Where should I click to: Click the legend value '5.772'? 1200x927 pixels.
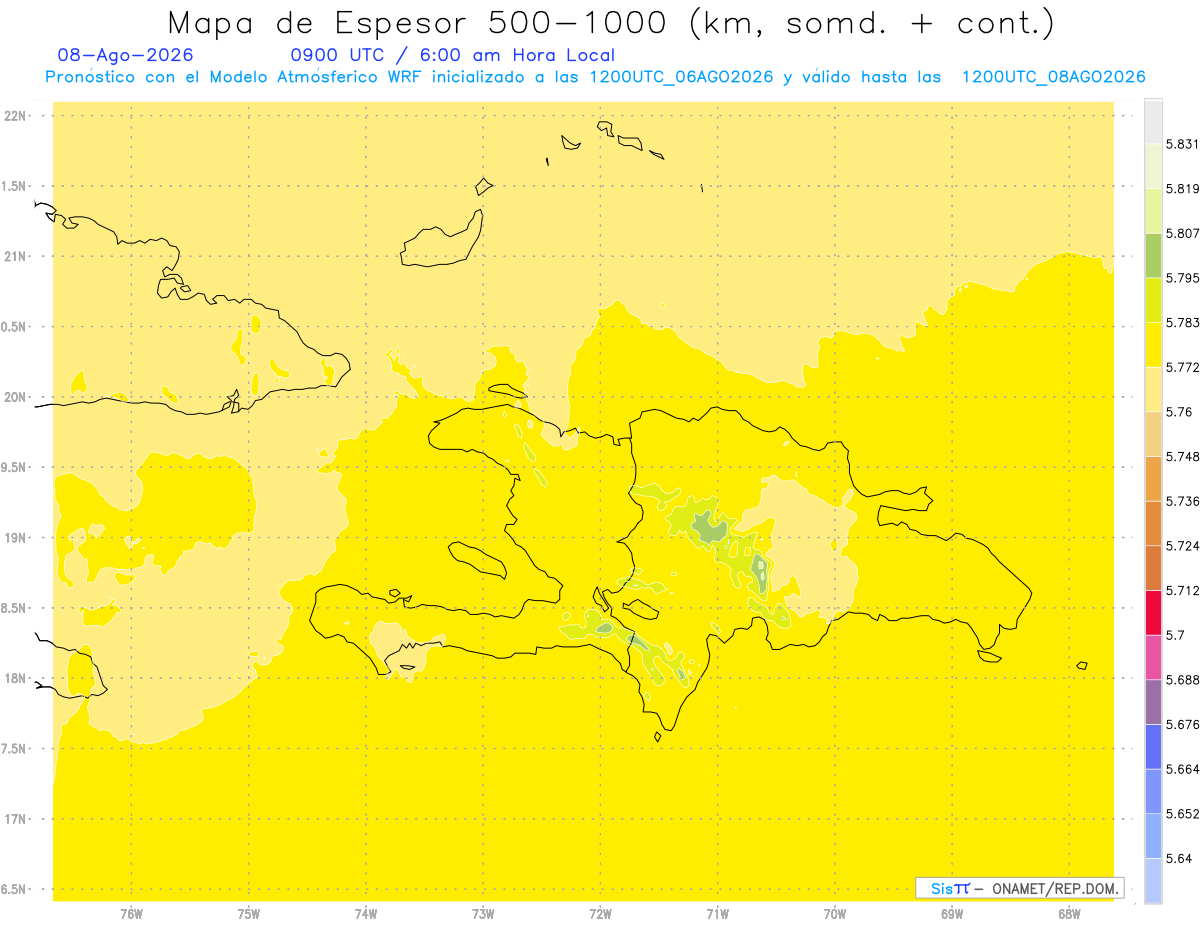pyautogui.click(x=1183, y=367)
